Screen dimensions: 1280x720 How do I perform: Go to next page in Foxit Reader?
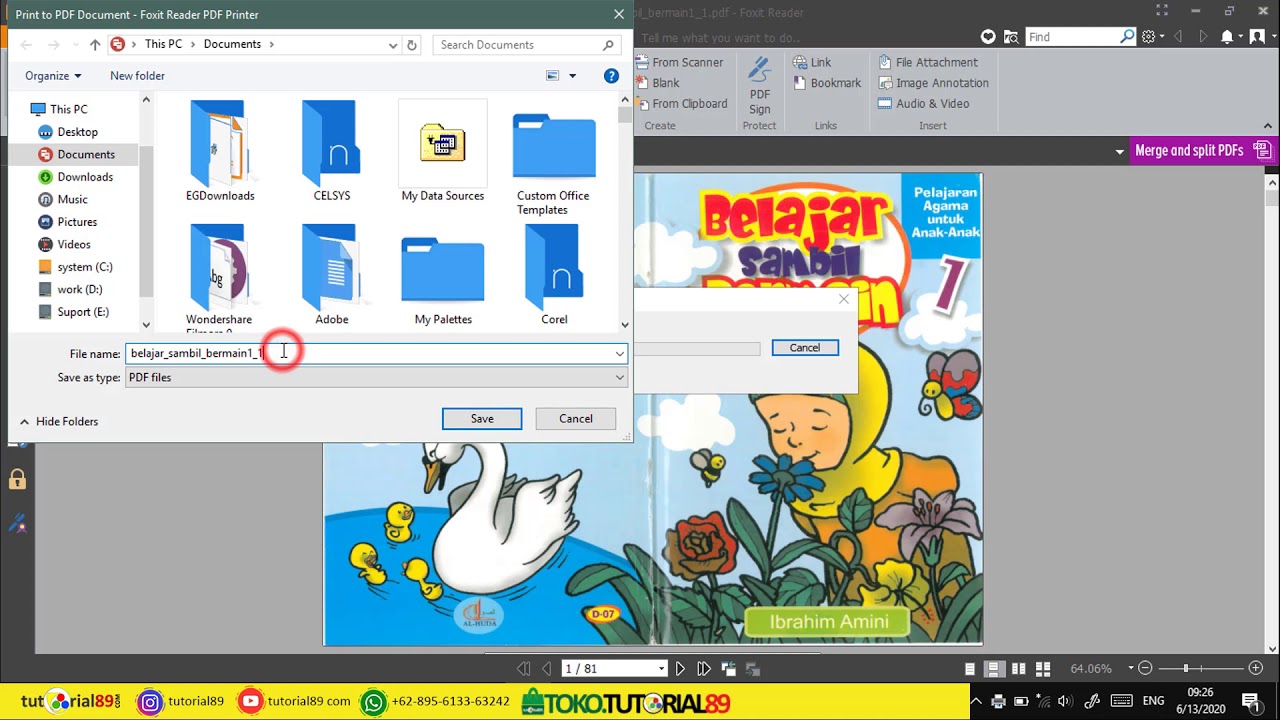coord(680,669)
